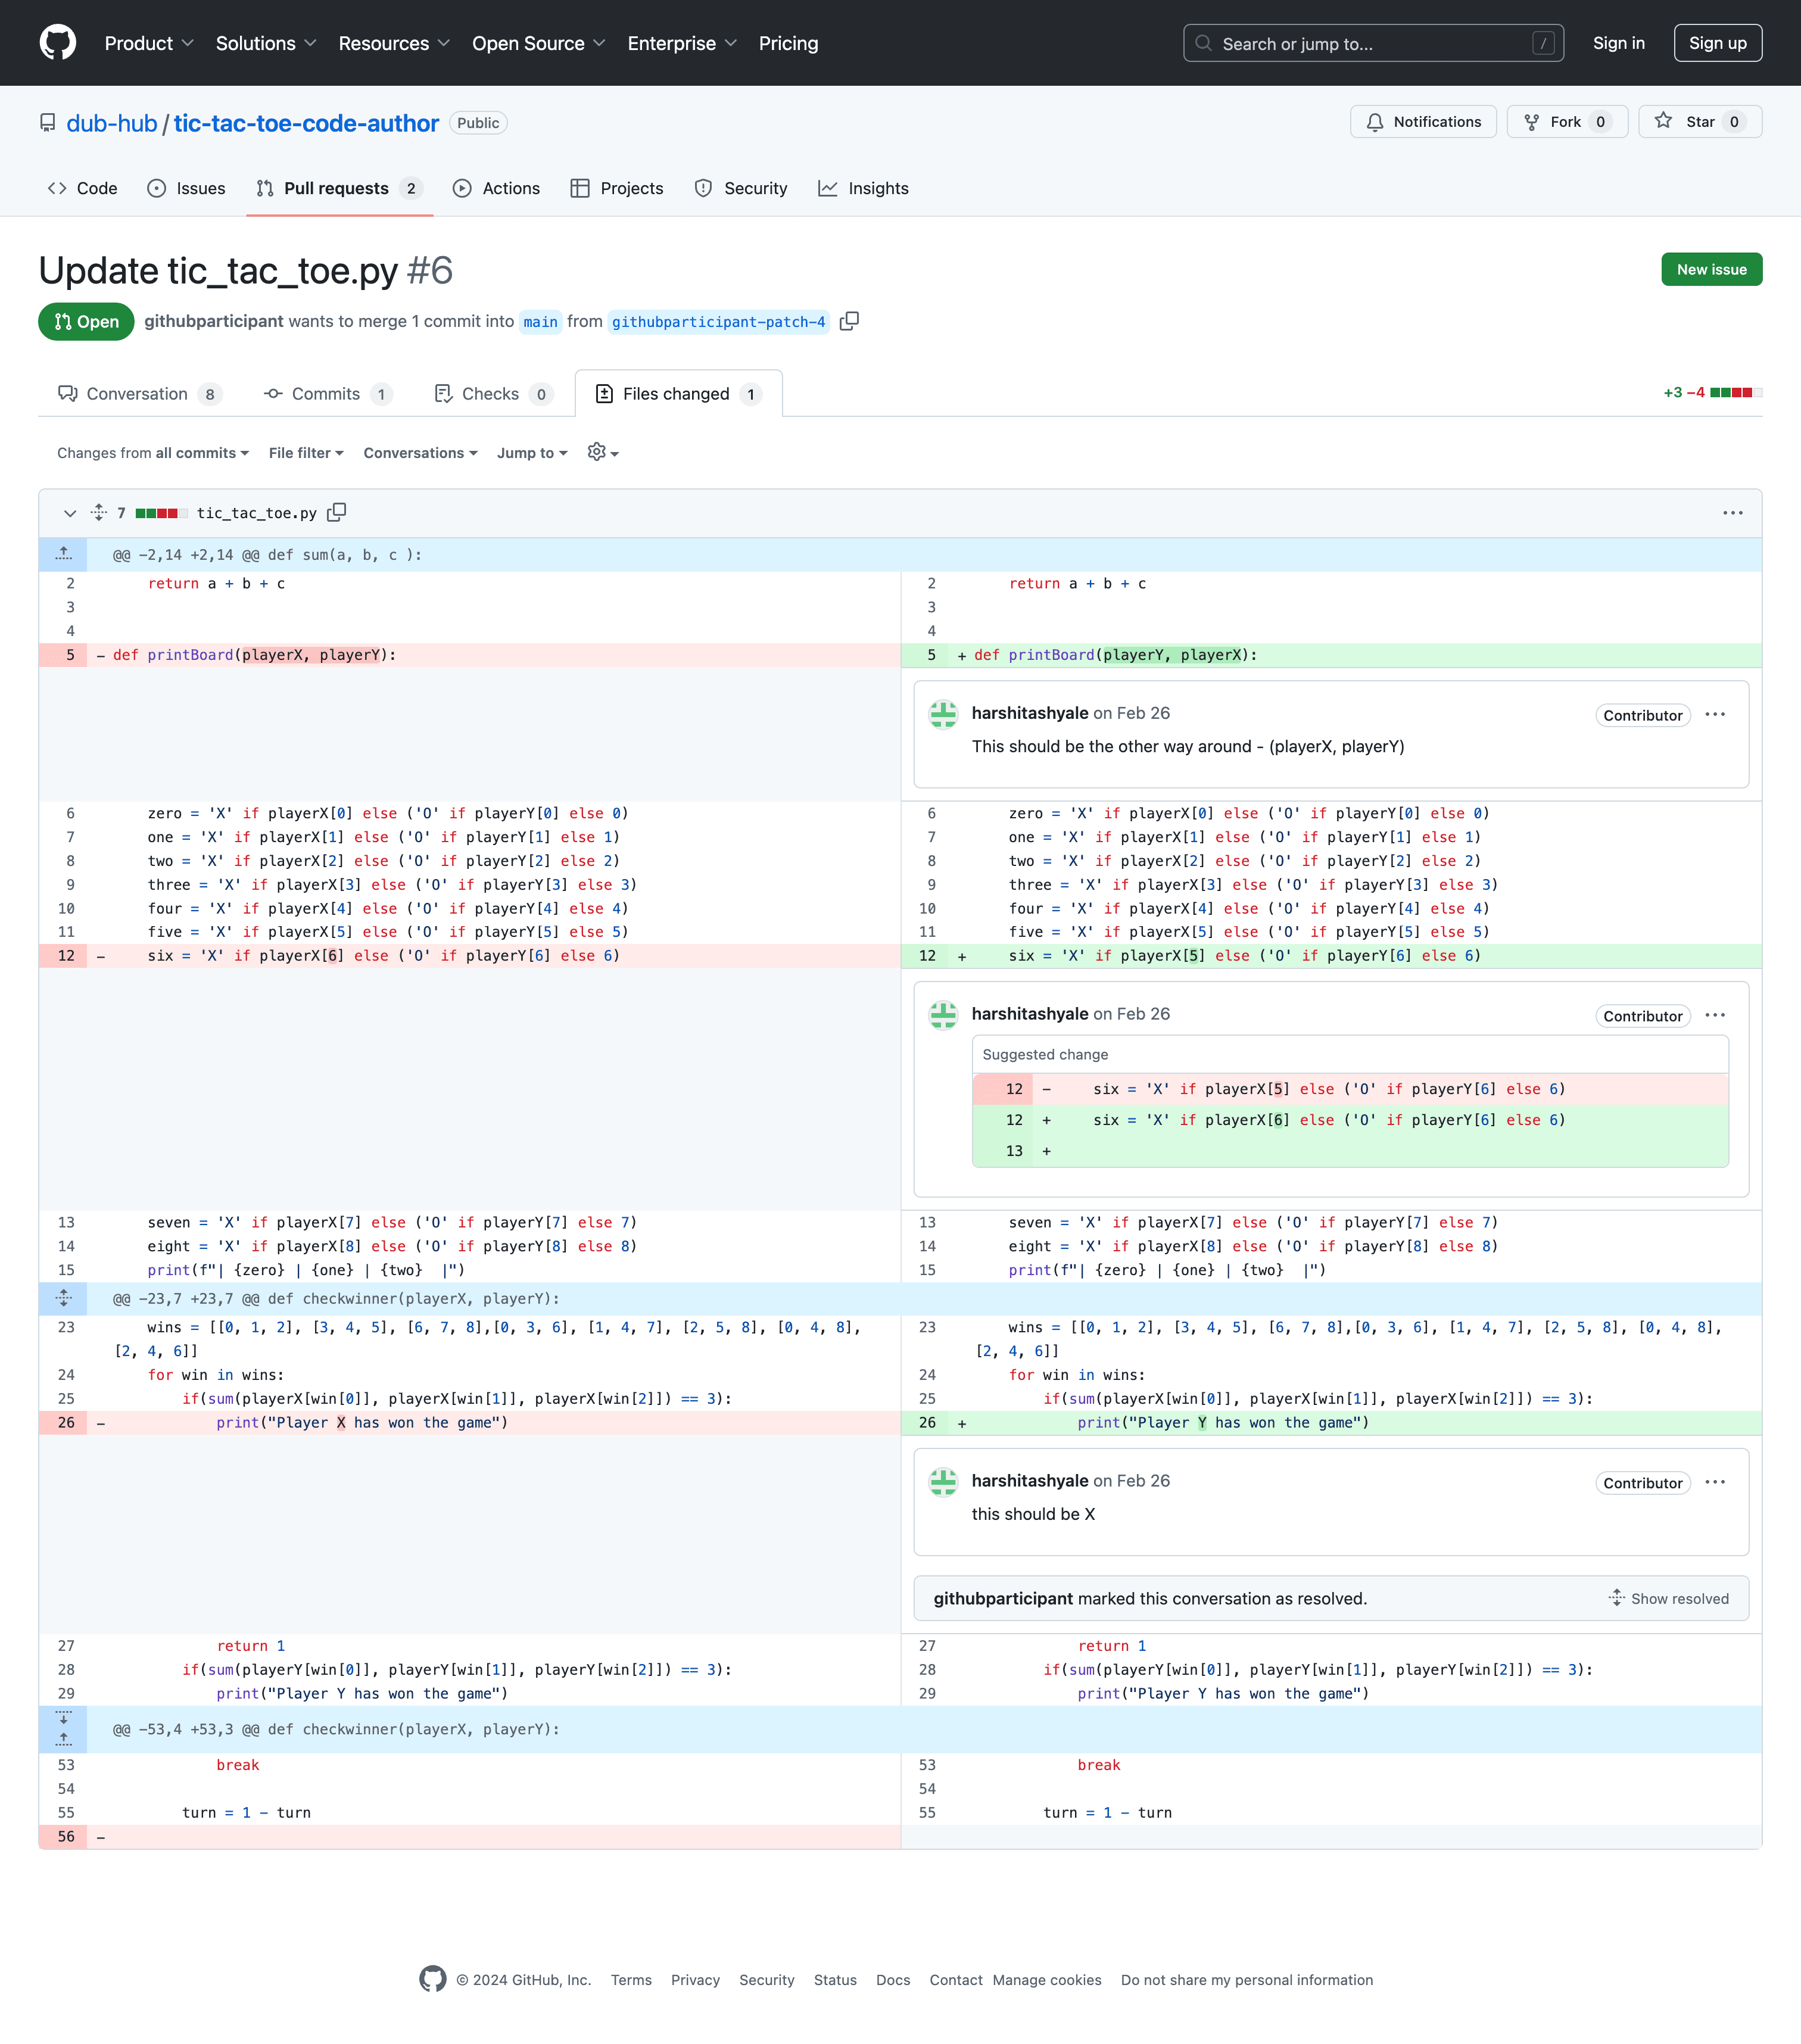Click harshitashyale avatar on first comment

(943, 714)
